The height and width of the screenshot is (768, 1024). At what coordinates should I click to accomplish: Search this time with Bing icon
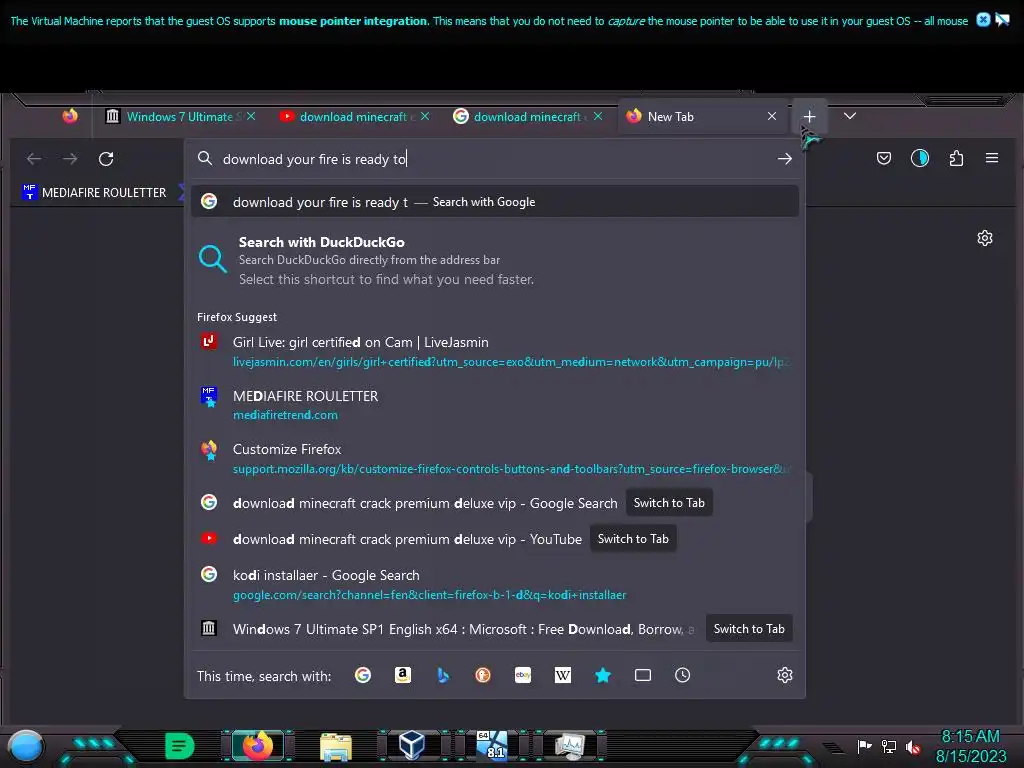[443, 675]
